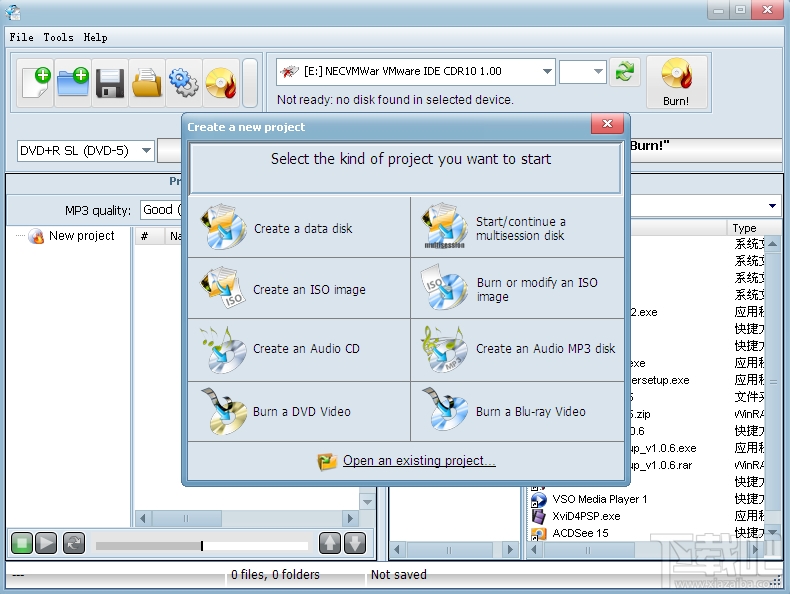Click the green stop playback button
The width and height of the screenshot is (790, 594).
click(22, 543)
